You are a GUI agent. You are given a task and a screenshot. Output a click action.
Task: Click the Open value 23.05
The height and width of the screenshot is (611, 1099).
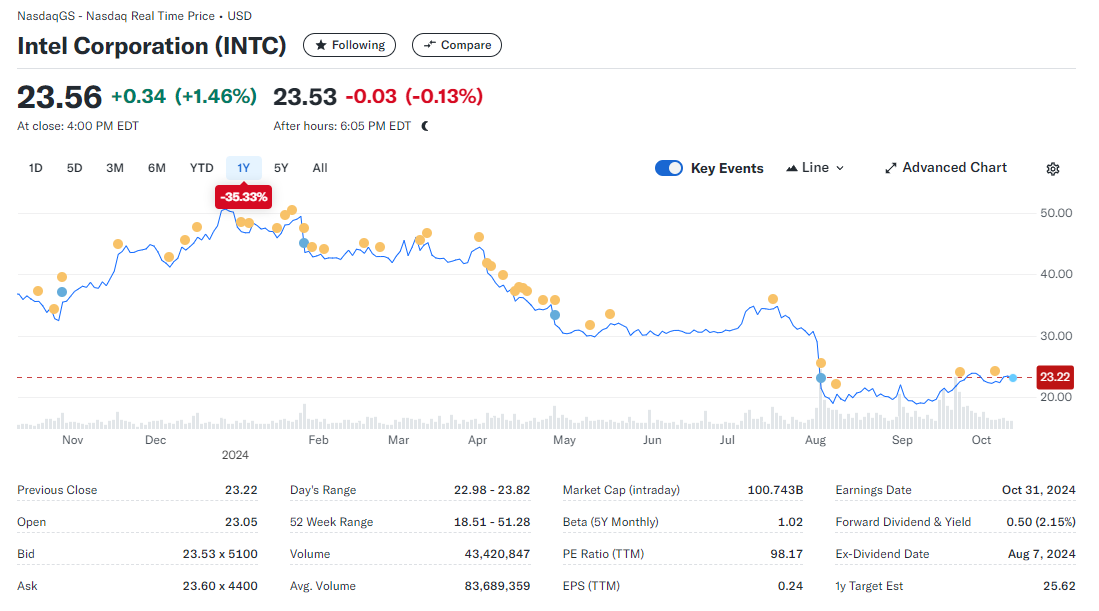point(241,522)
